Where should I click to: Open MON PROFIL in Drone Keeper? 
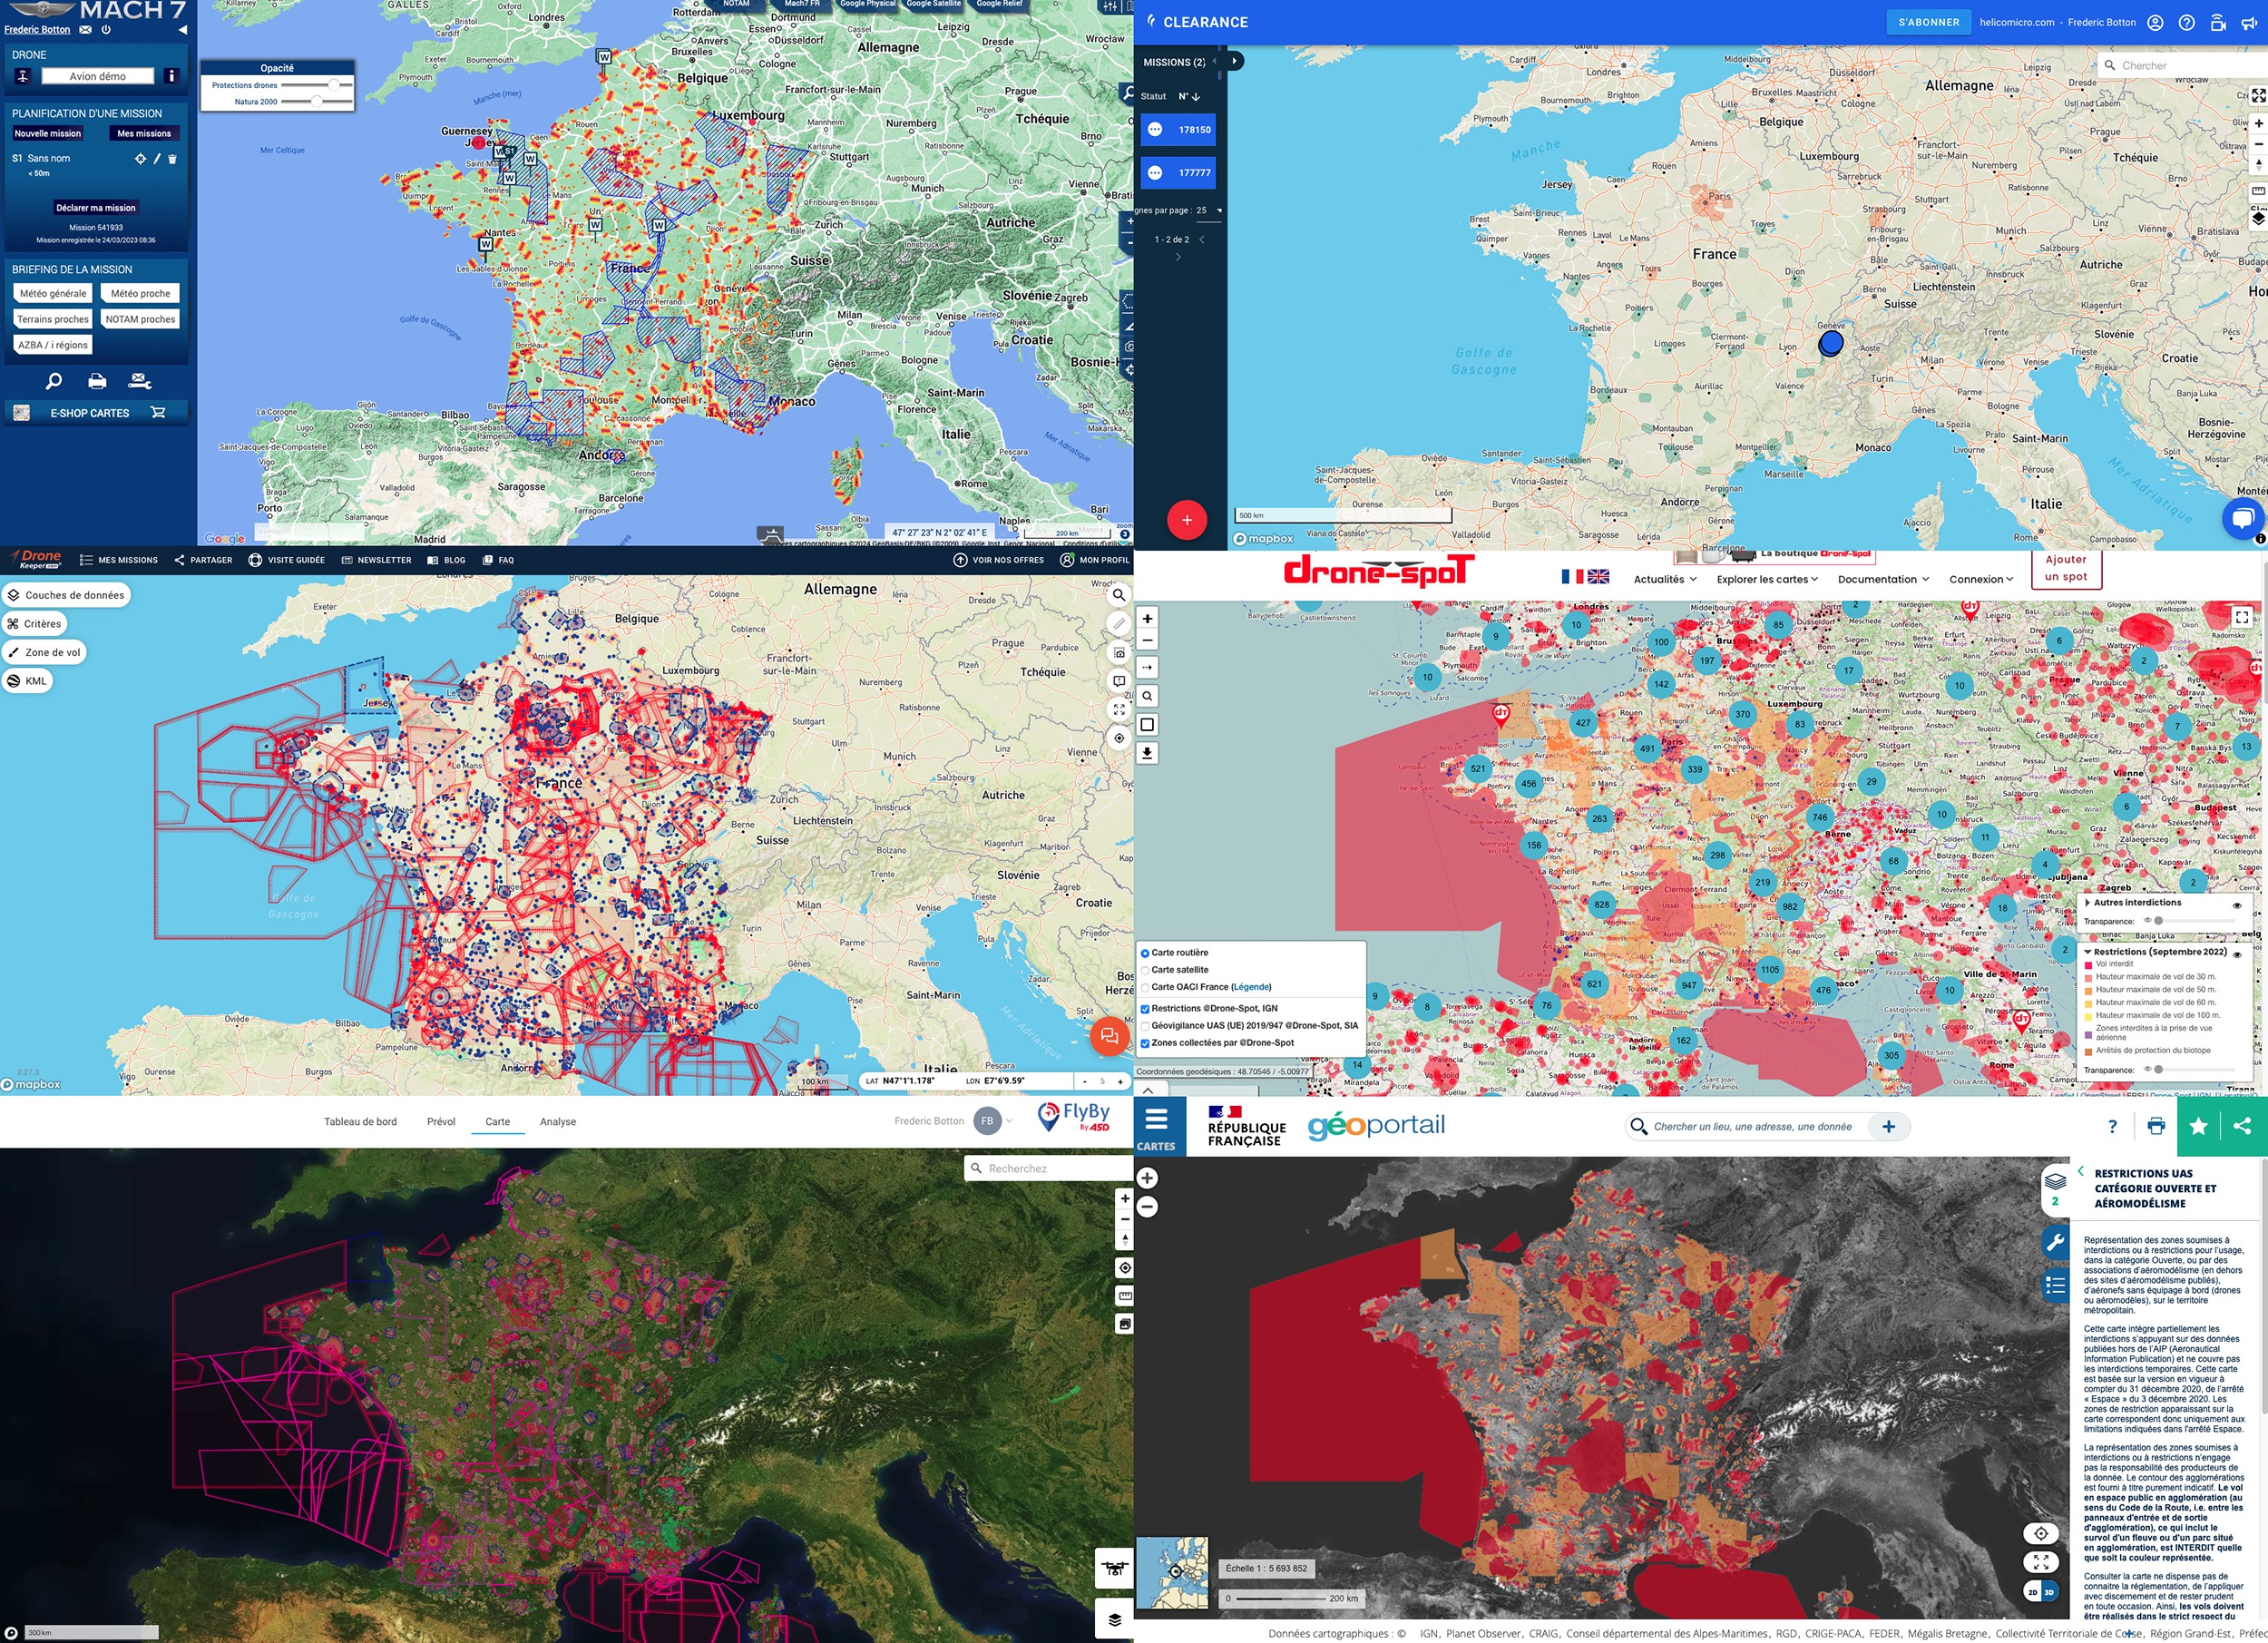(x=1094, y=560)
